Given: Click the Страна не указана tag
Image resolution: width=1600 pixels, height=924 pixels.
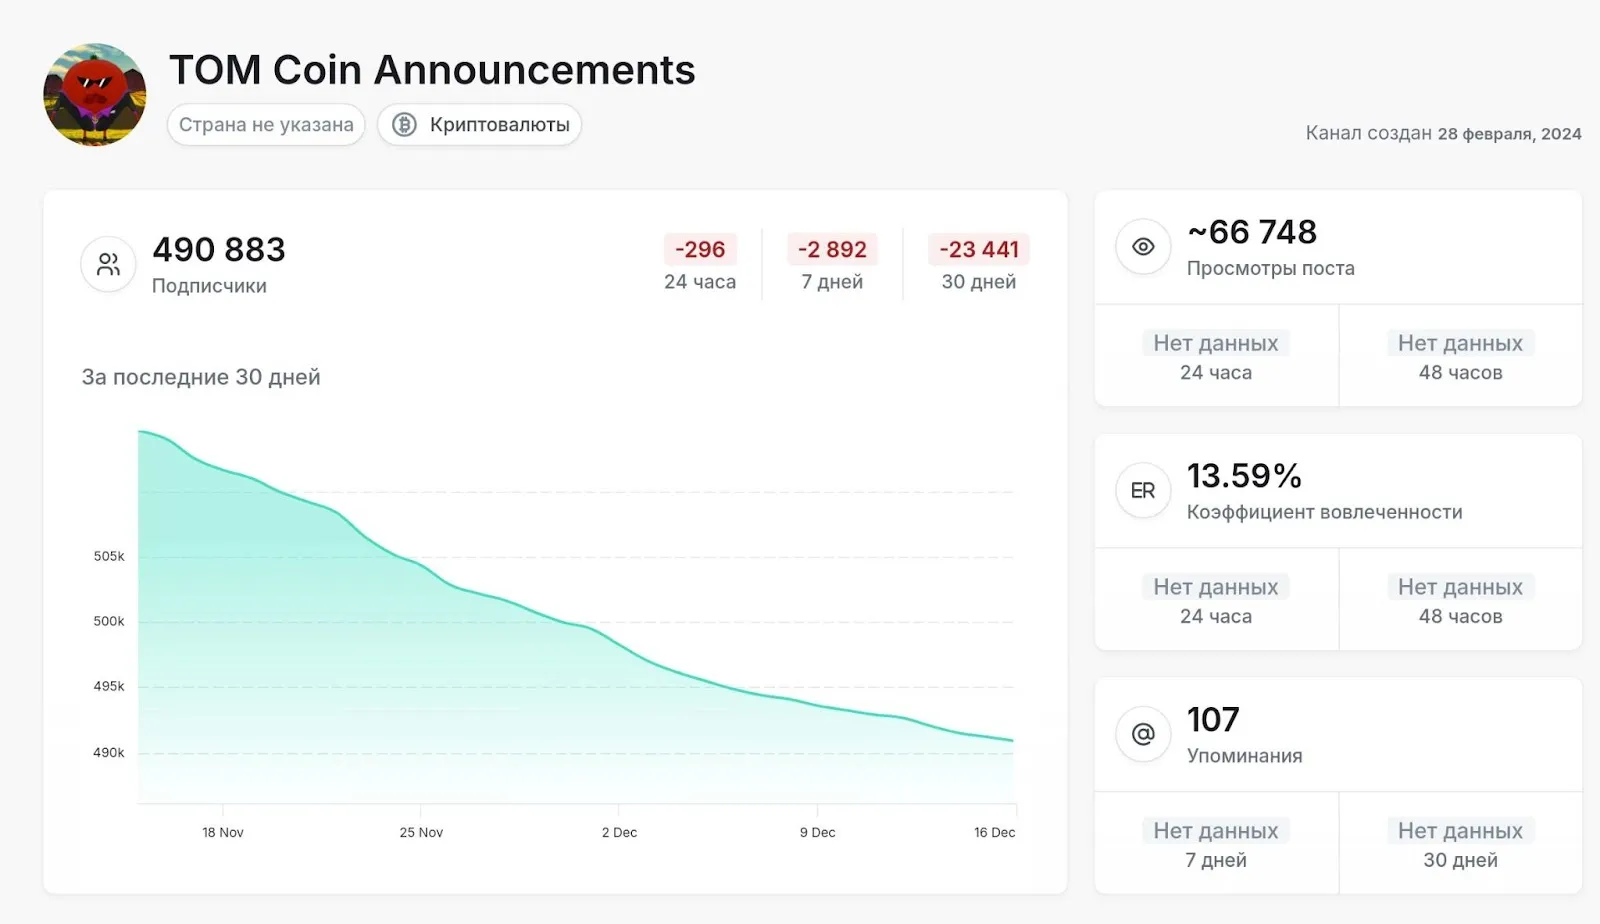Looking at the screenshot, I should 266,125.
